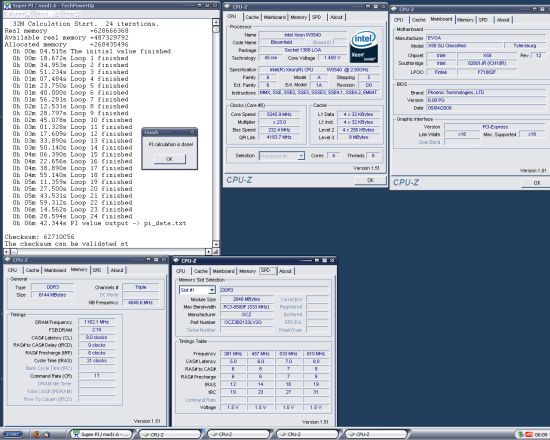The width and height of the screenshot is (550, 440).
Task: Click the green system tray icon
Action: [x=521, y=434]
